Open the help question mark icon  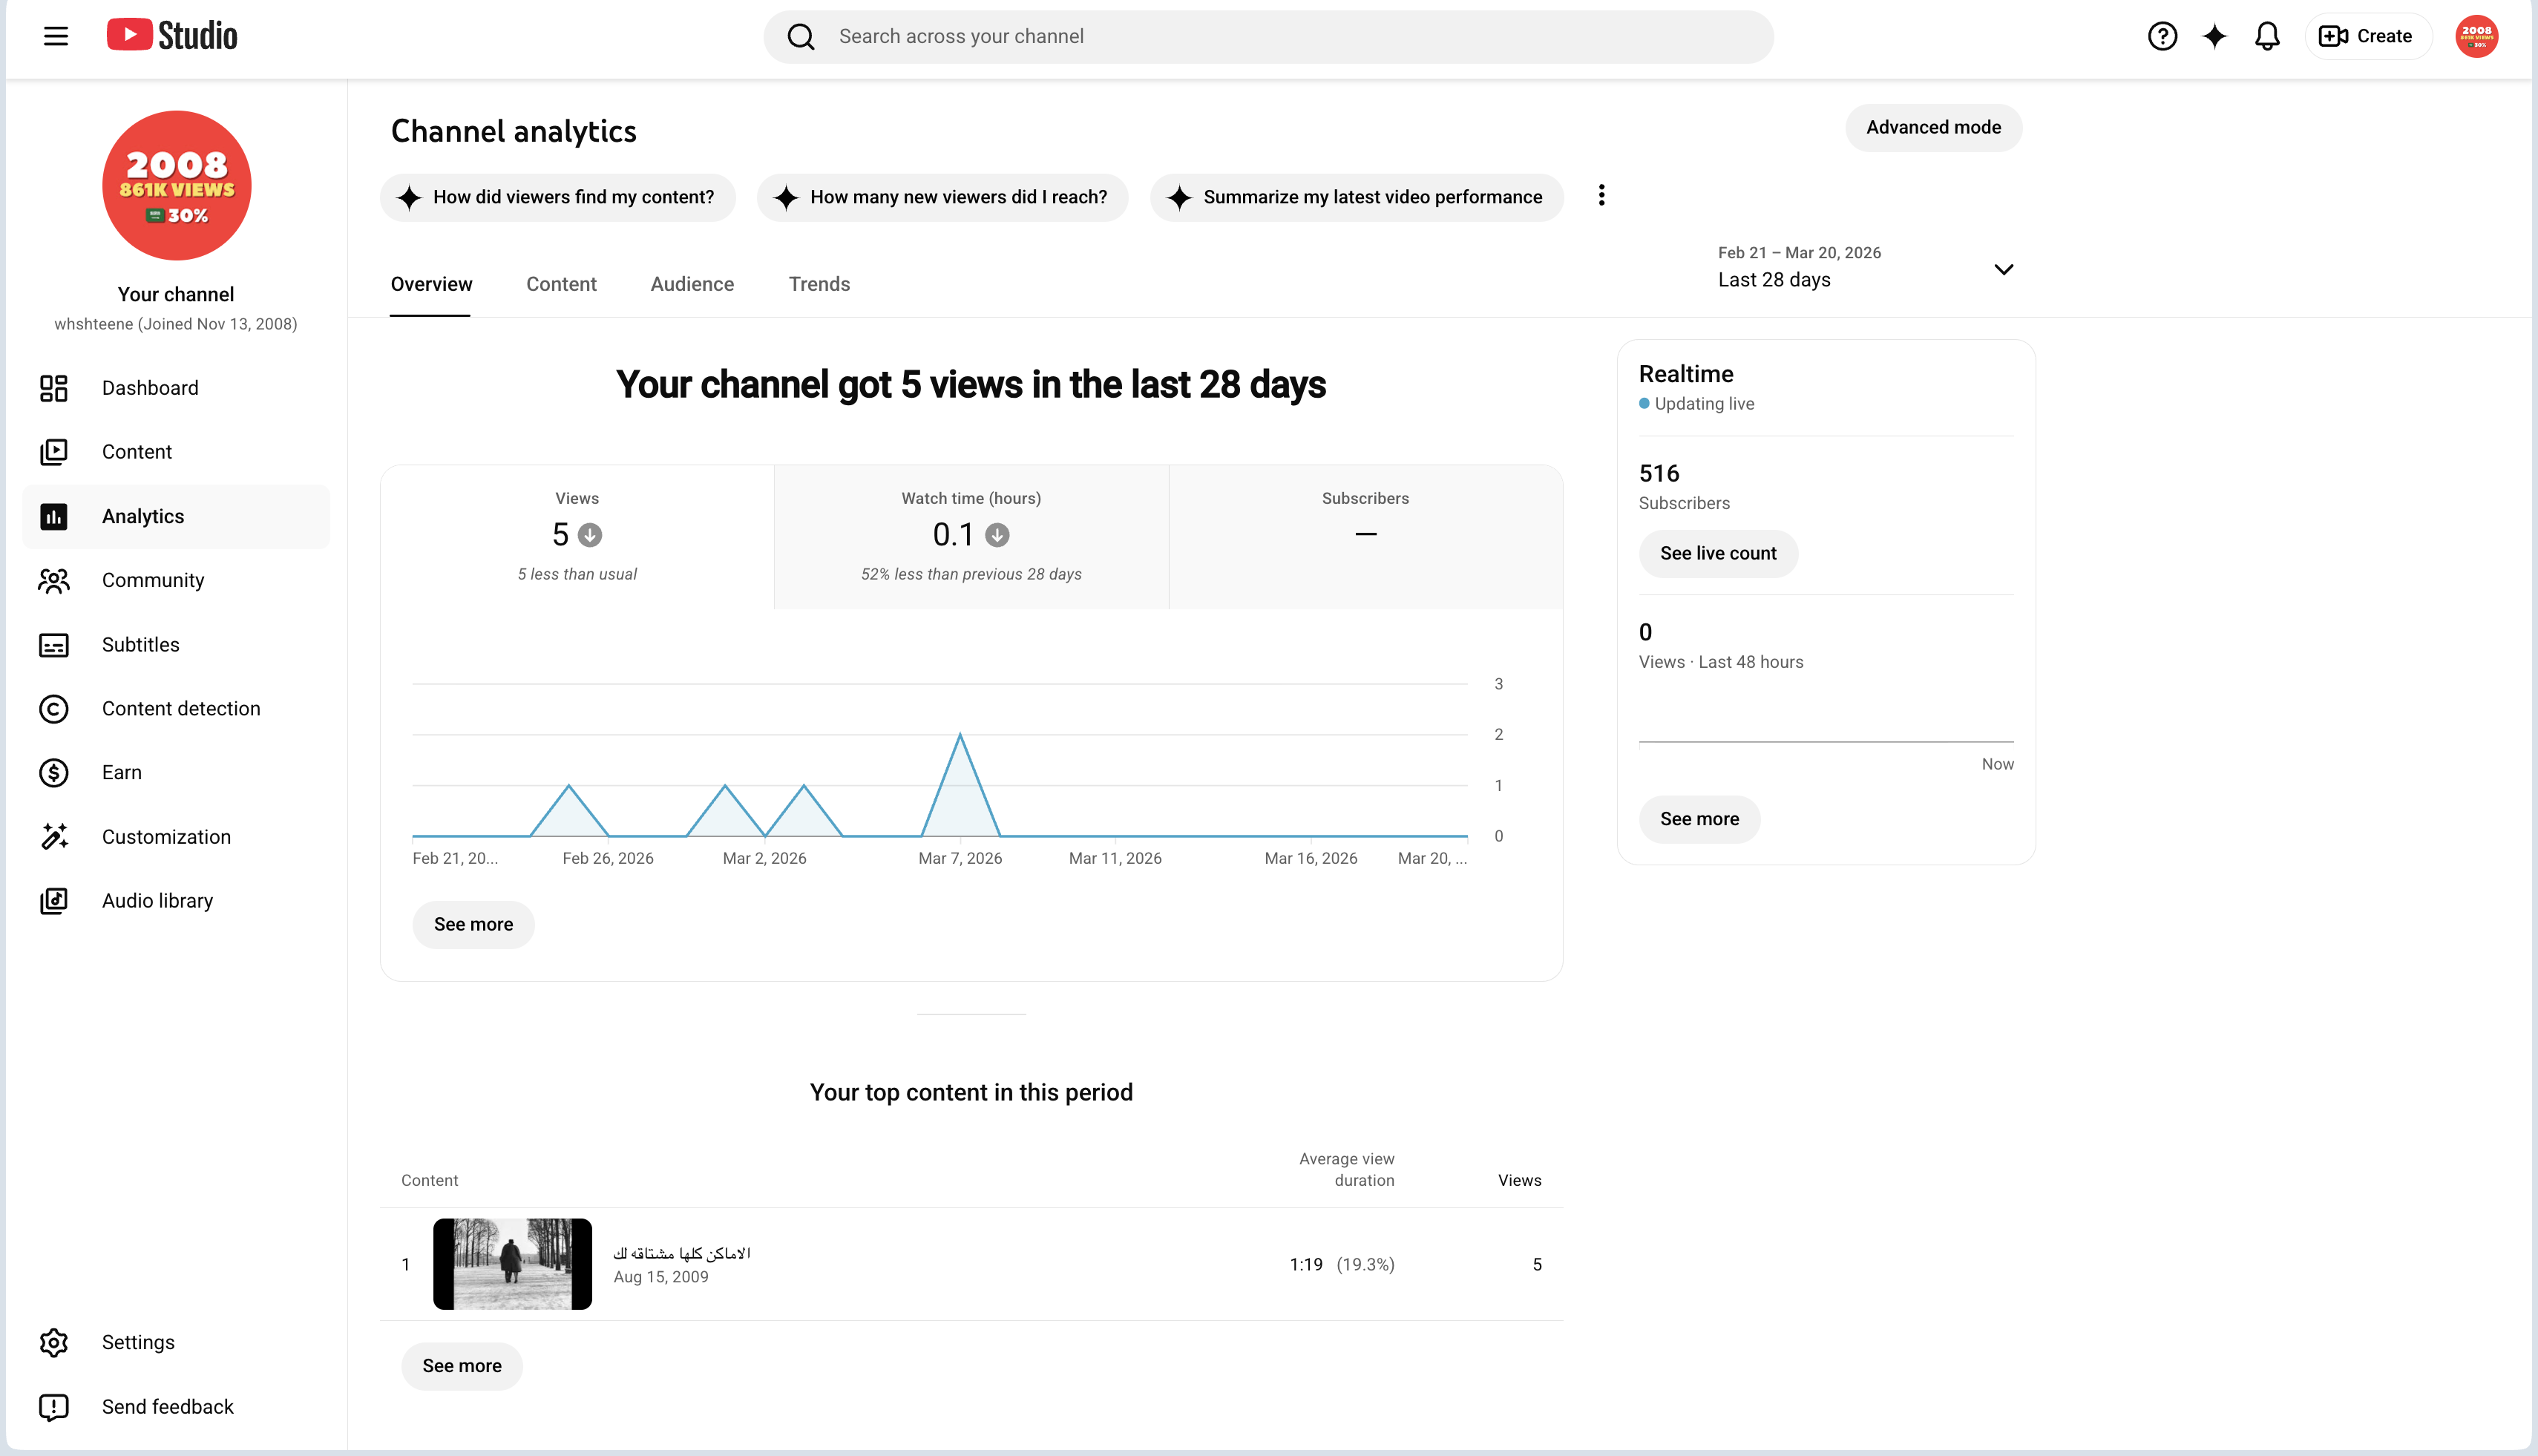(2162, 37)
